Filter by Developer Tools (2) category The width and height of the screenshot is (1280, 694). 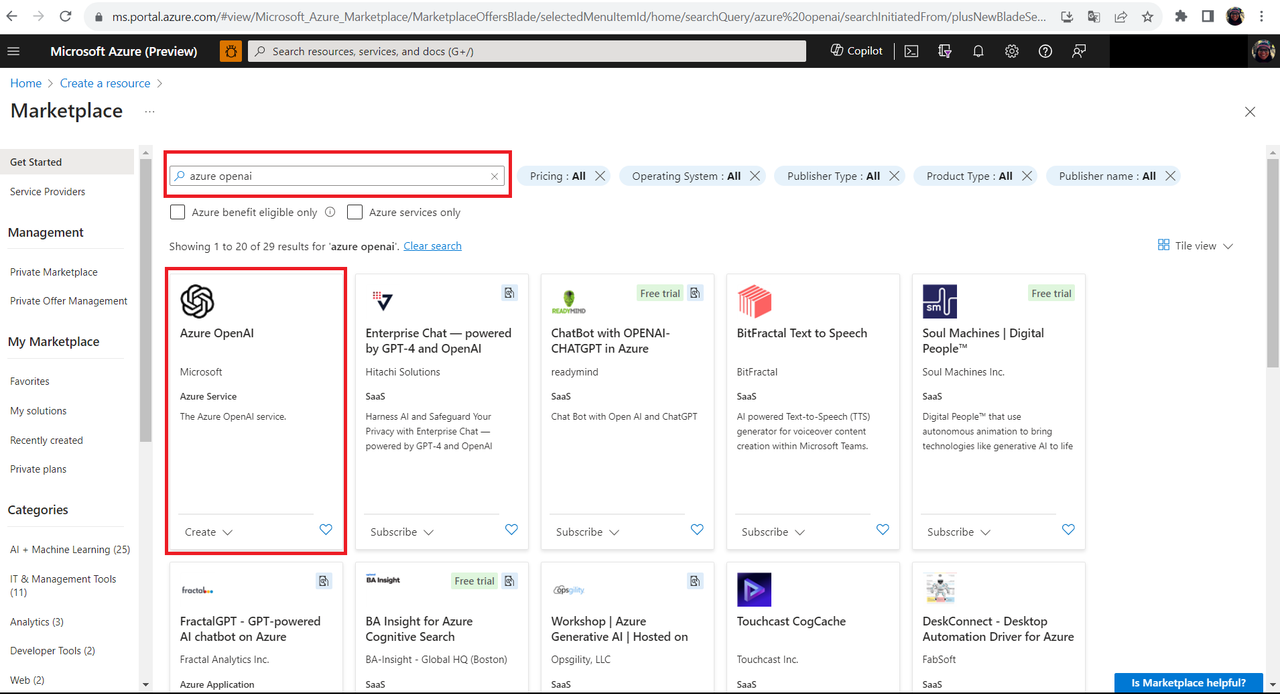53,651
